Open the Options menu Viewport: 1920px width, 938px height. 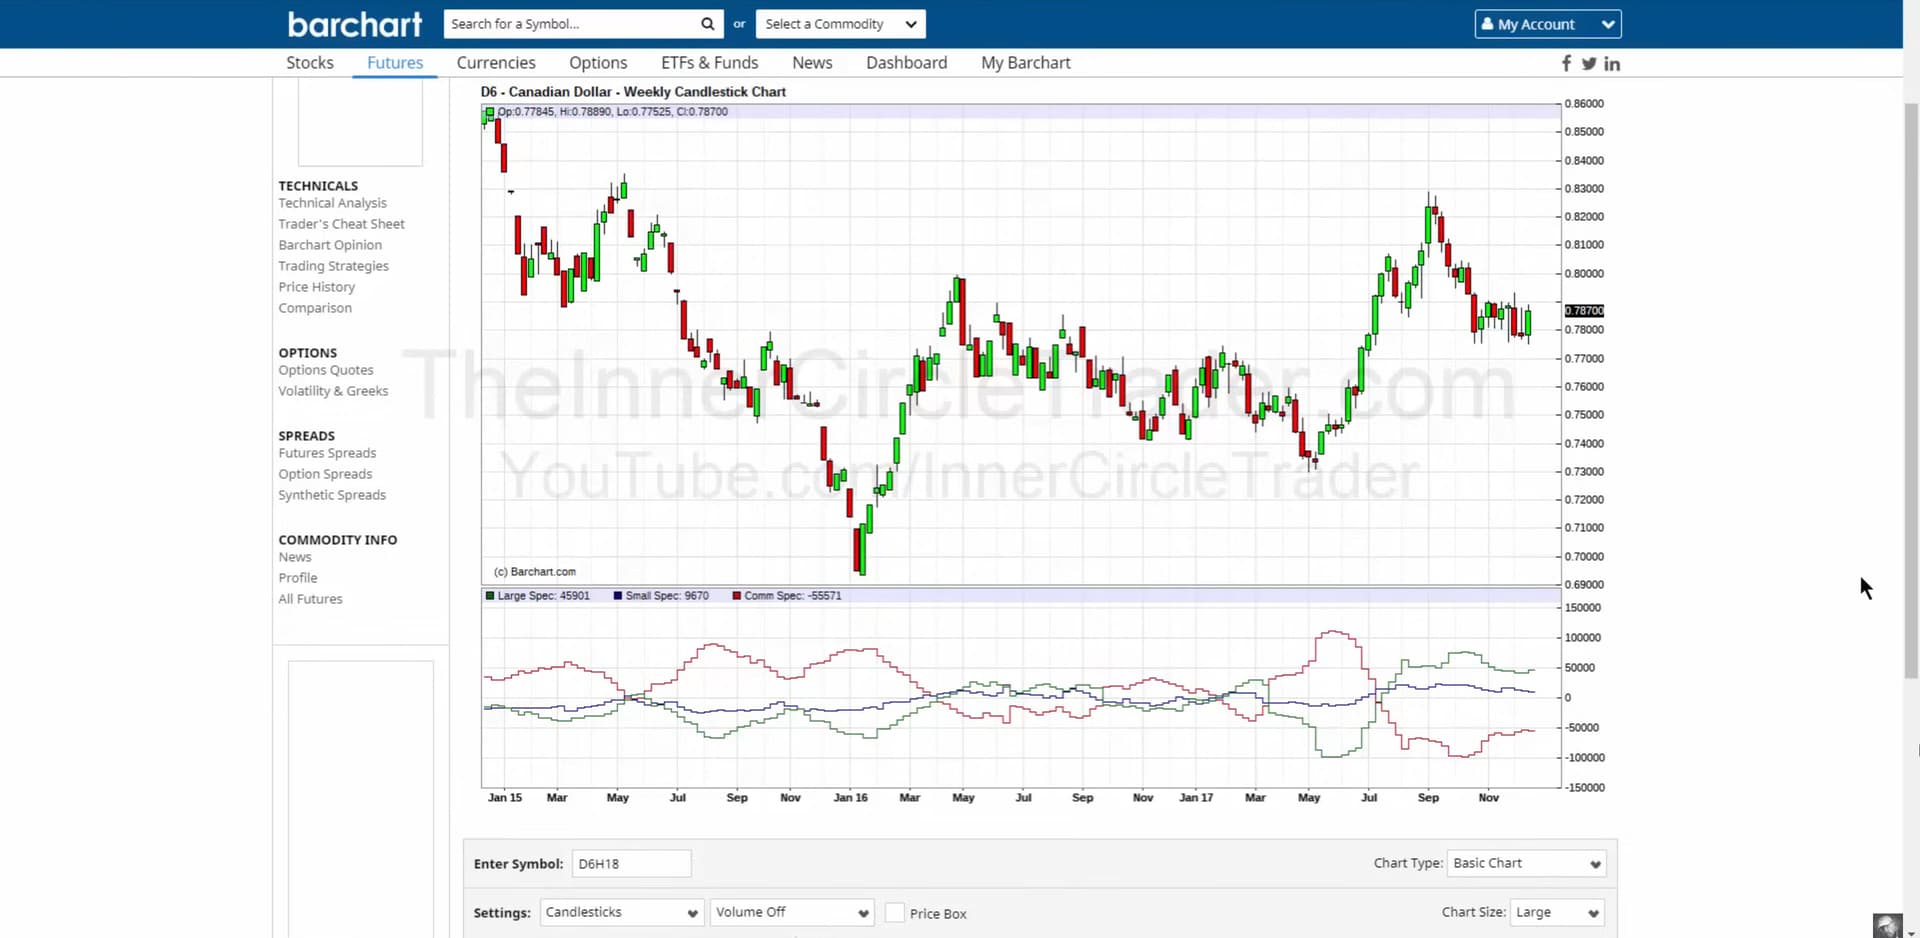point(598,62)
